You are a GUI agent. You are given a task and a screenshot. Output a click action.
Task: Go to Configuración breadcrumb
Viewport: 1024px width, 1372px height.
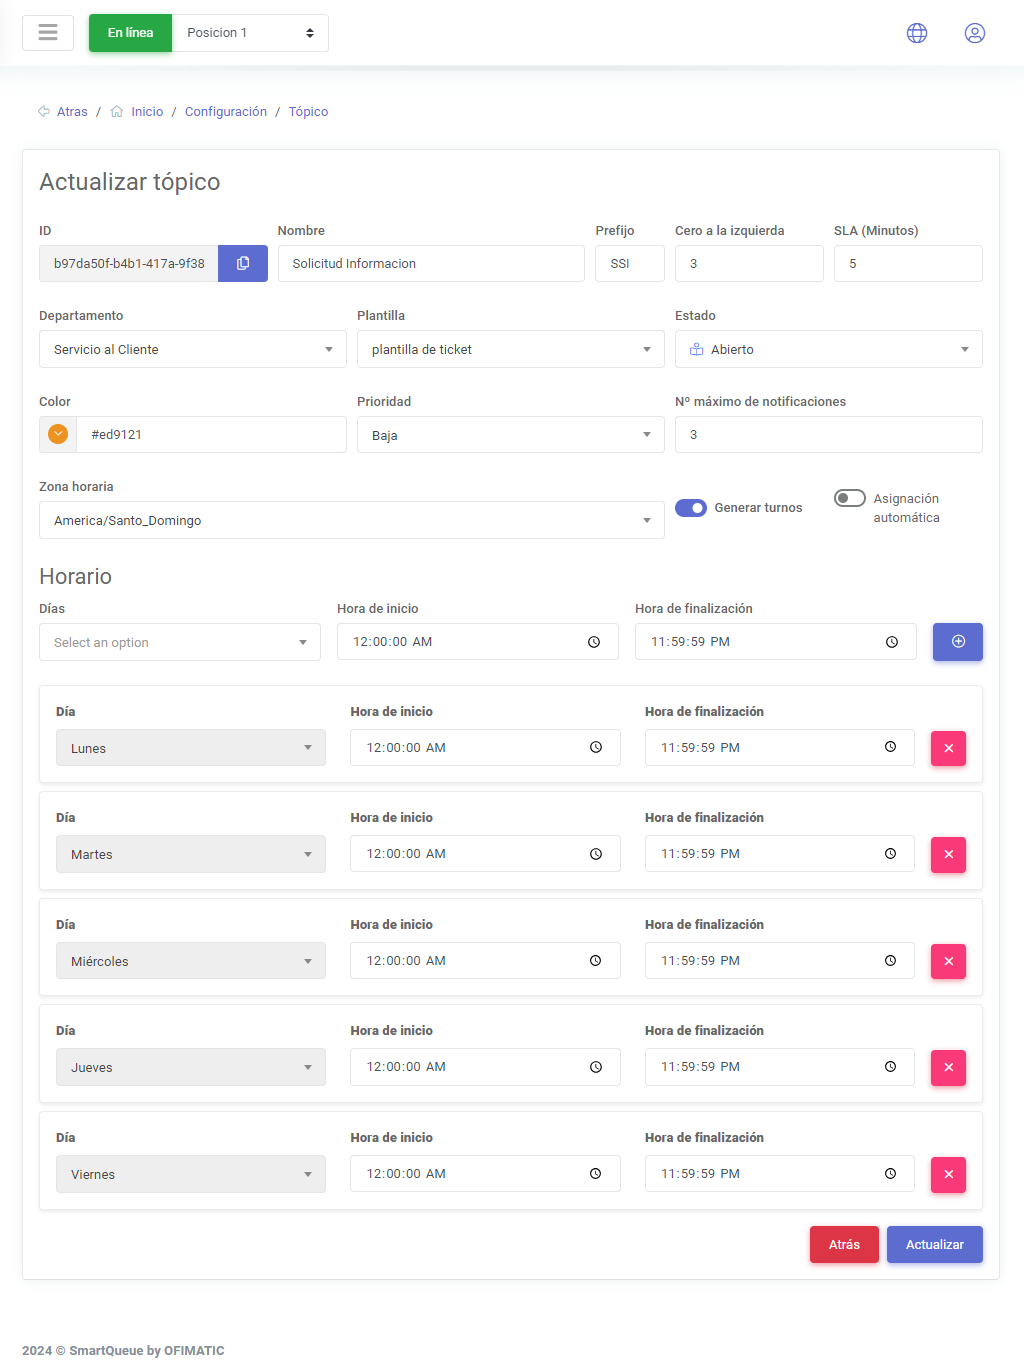tap(225, 112)
